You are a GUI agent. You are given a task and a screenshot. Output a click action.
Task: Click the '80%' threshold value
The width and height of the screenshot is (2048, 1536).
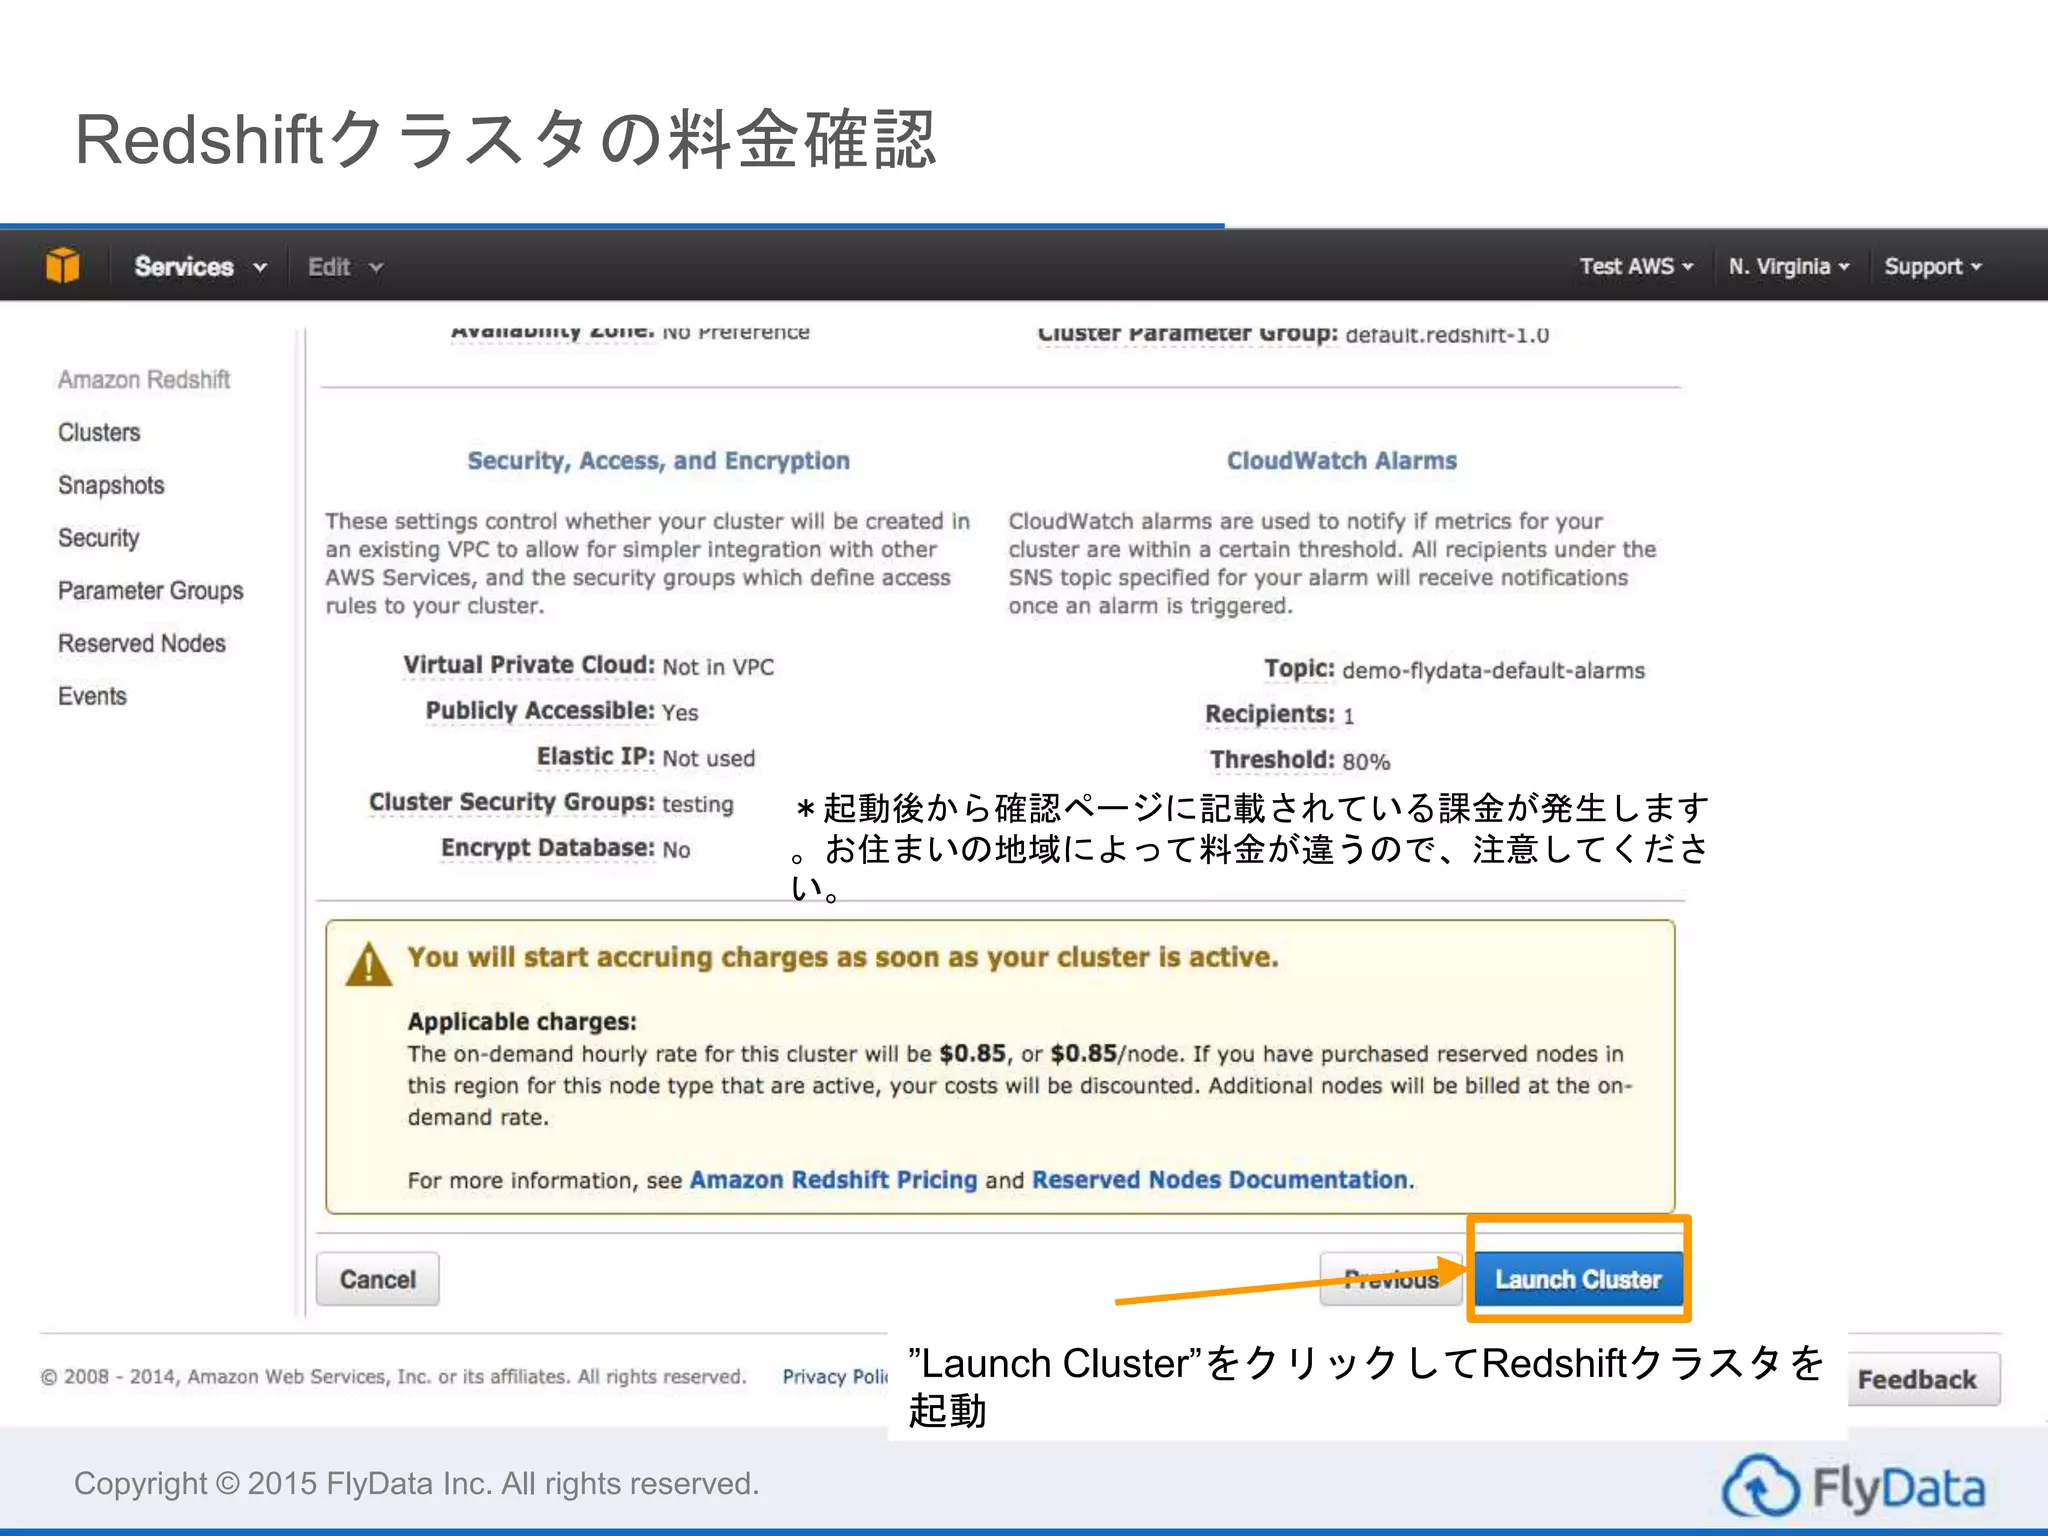pos(1366,762)
